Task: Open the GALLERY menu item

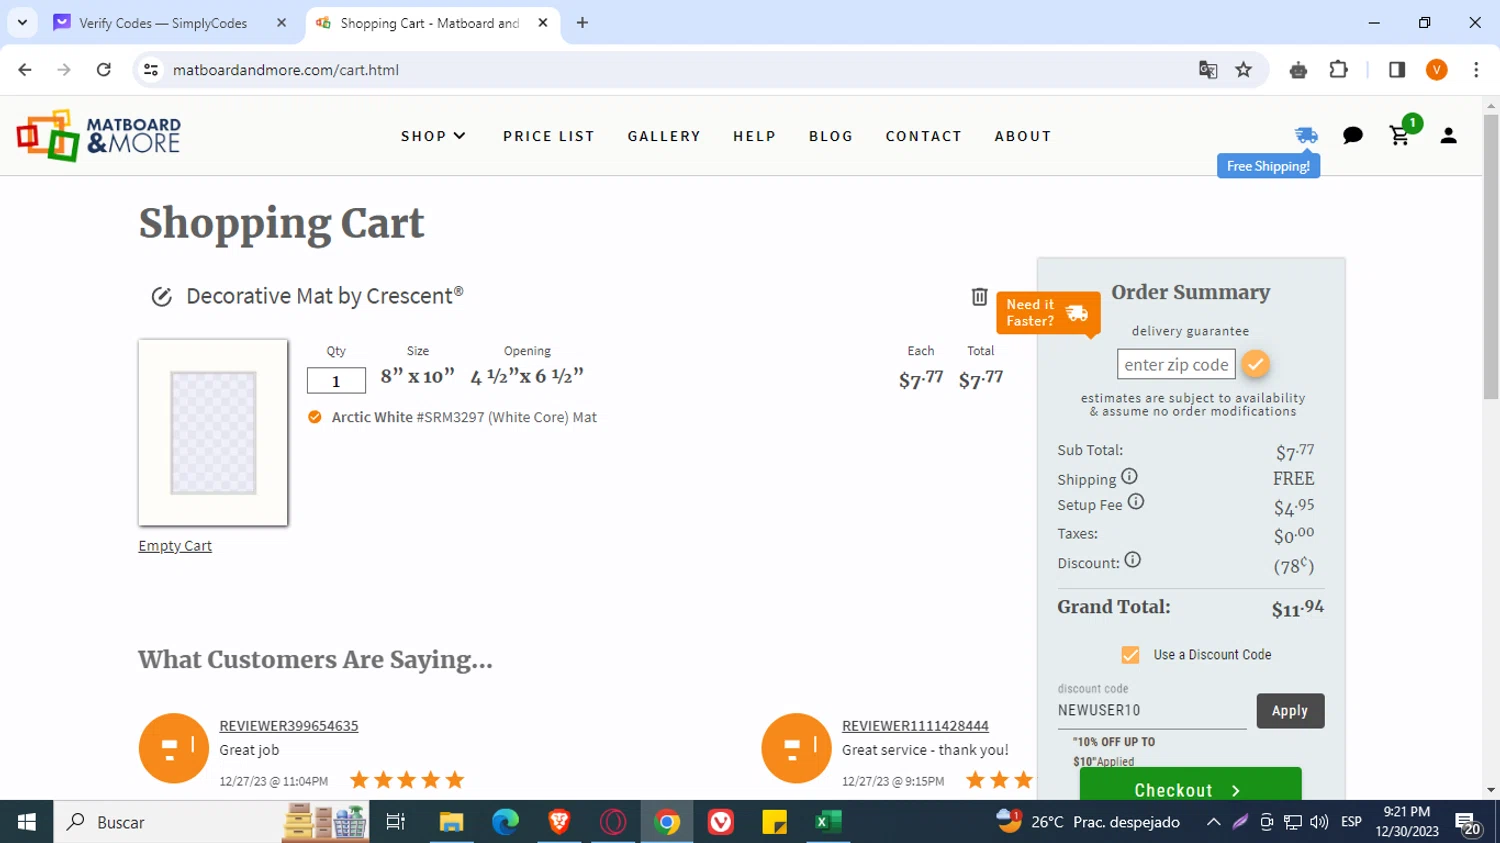Action: coord(664,136)
